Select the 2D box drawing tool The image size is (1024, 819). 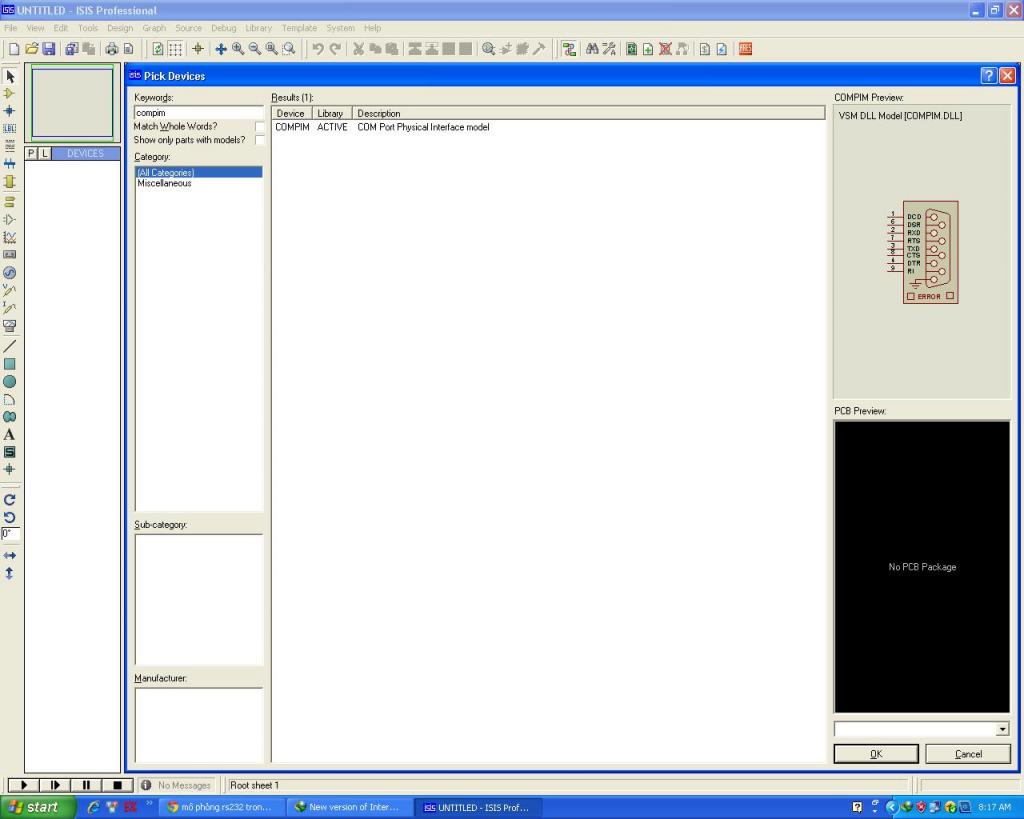pos(10,364)
